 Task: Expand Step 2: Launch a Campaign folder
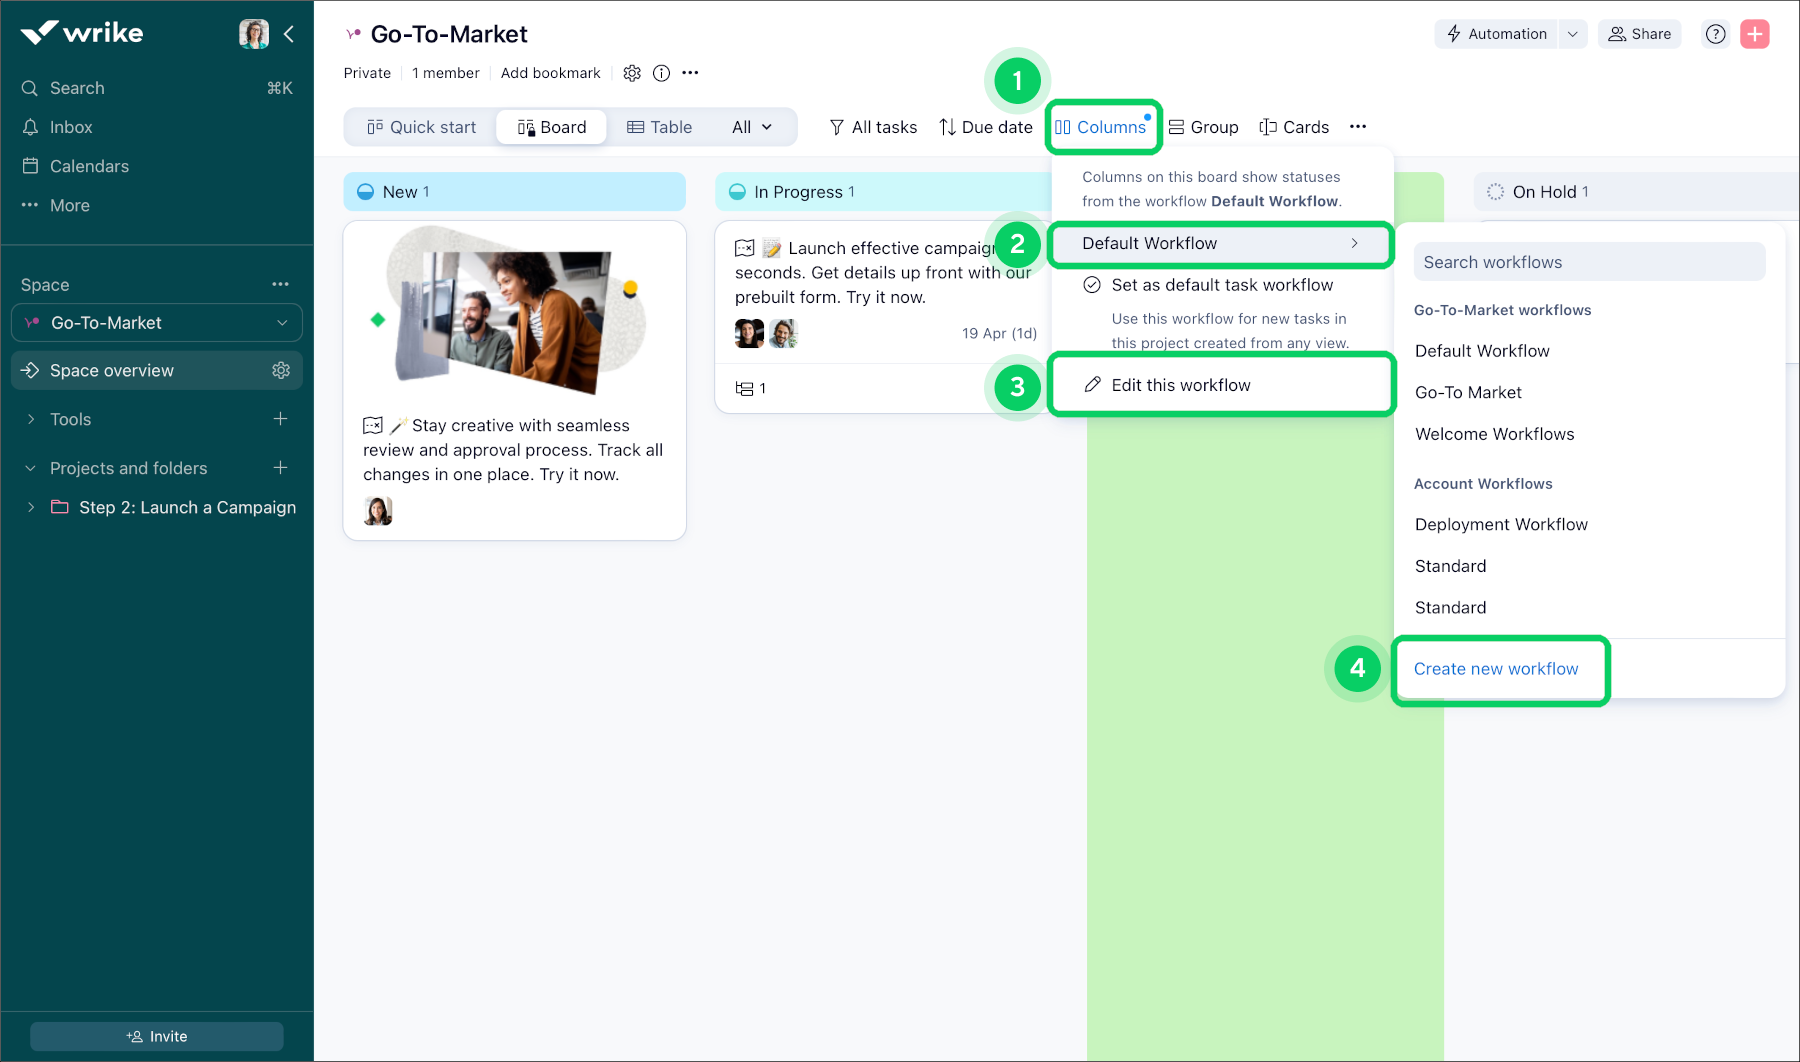pos(31,507)
